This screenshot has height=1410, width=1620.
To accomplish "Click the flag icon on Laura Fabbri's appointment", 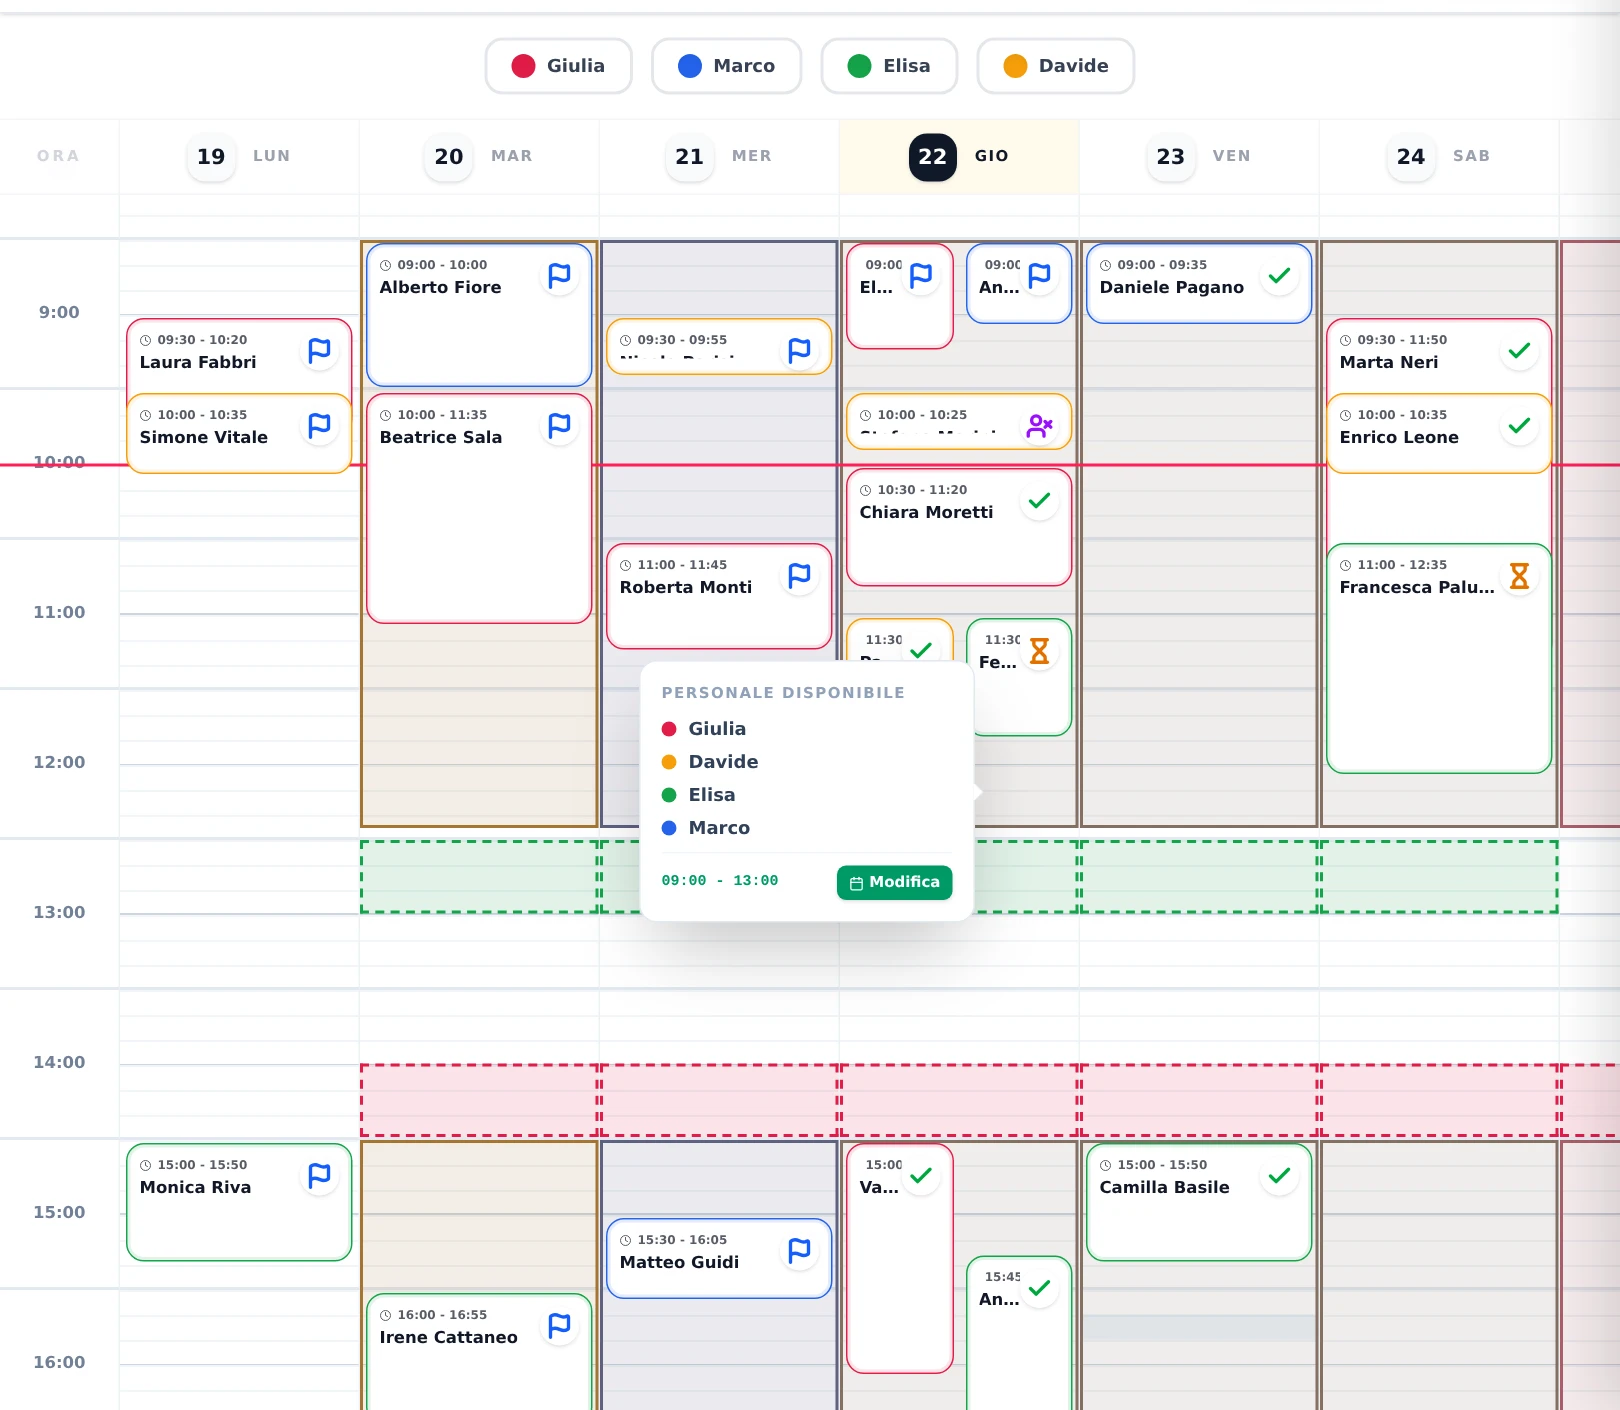I will 319,351.
